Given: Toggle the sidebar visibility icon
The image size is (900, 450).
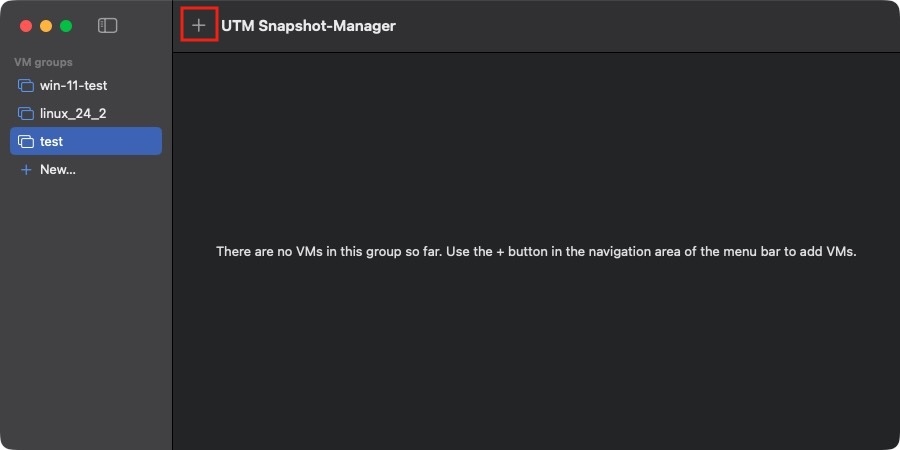Looking at the screenshot, I should pyautogui.click(x=108, y=26).
